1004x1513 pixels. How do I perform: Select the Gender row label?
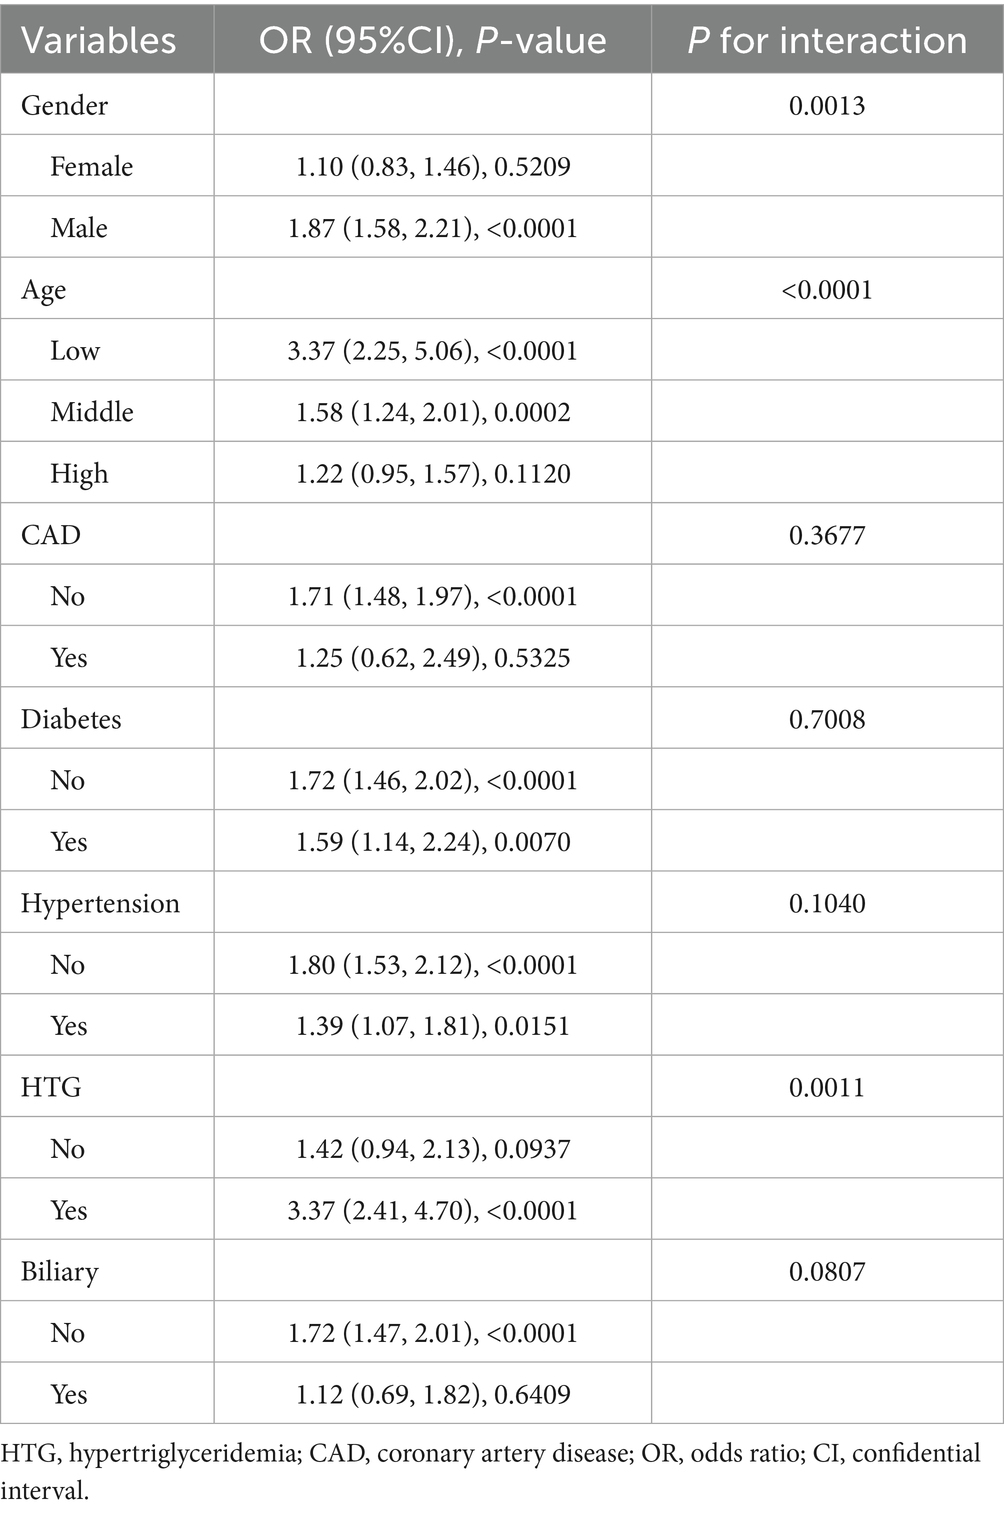point(64,105)
